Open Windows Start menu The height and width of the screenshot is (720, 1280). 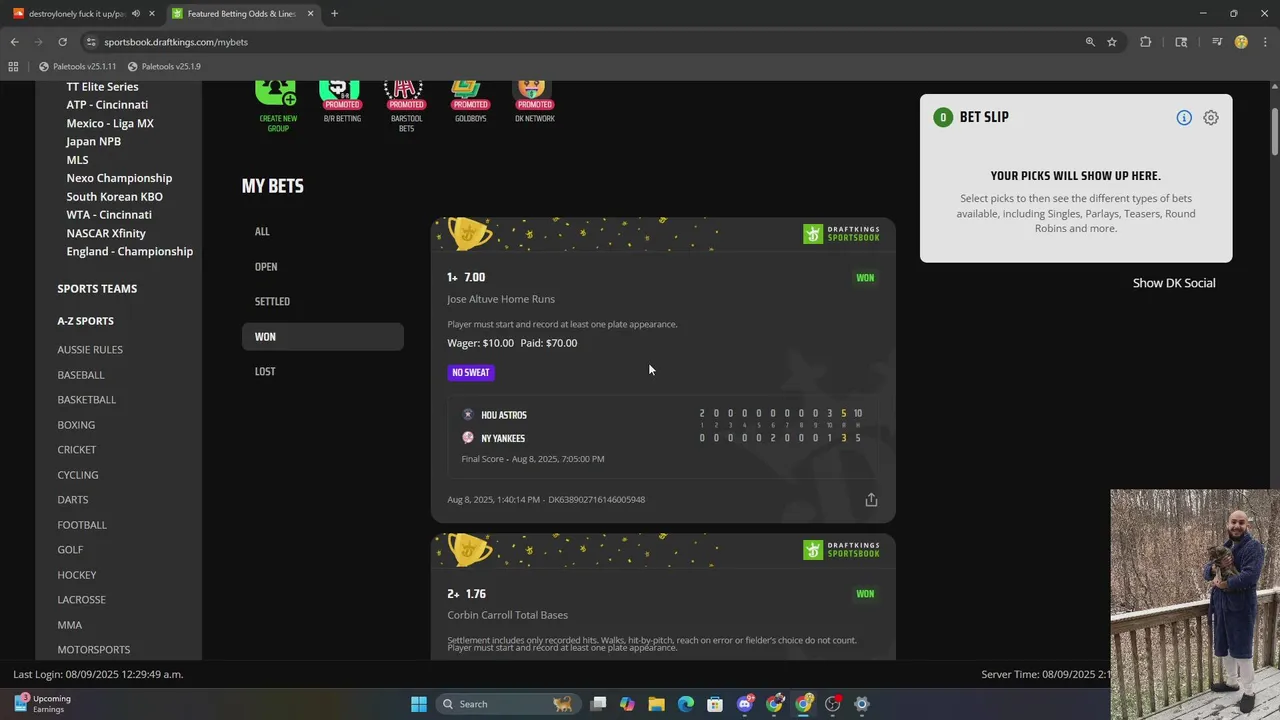pyautogui.click(x=419, y=704)
